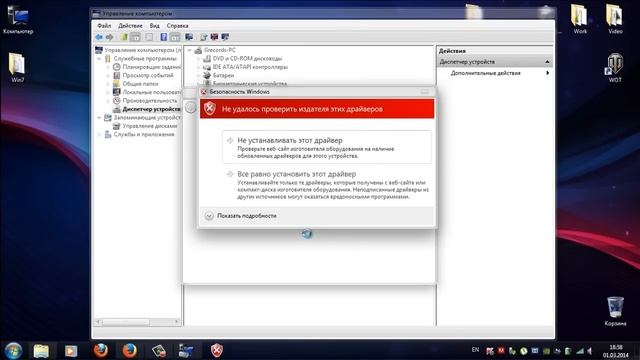The height and width of the screenshot is (360, 640).
Task: Open Windows Explorer from the taskbar
Action: click(41, 351)
